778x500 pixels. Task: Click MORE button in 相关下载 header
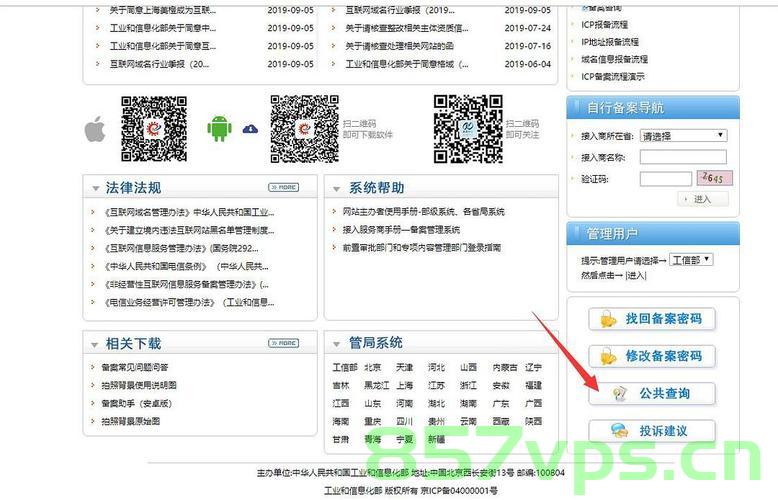[x=284, y=343]
